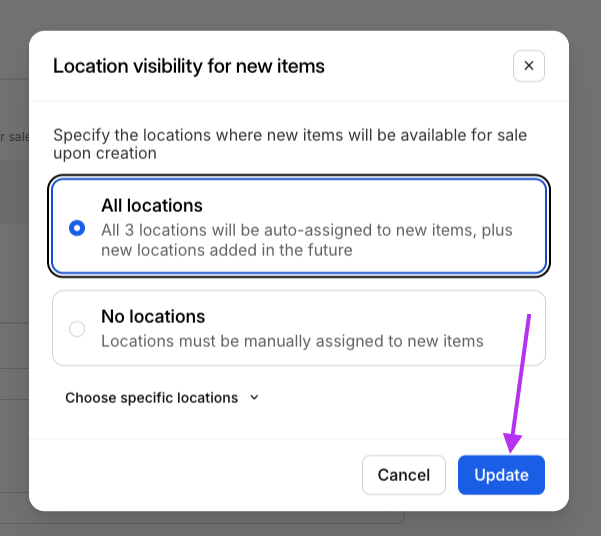Select the No locations radio button
The image size is (601, 536).
tap(77, 328)
